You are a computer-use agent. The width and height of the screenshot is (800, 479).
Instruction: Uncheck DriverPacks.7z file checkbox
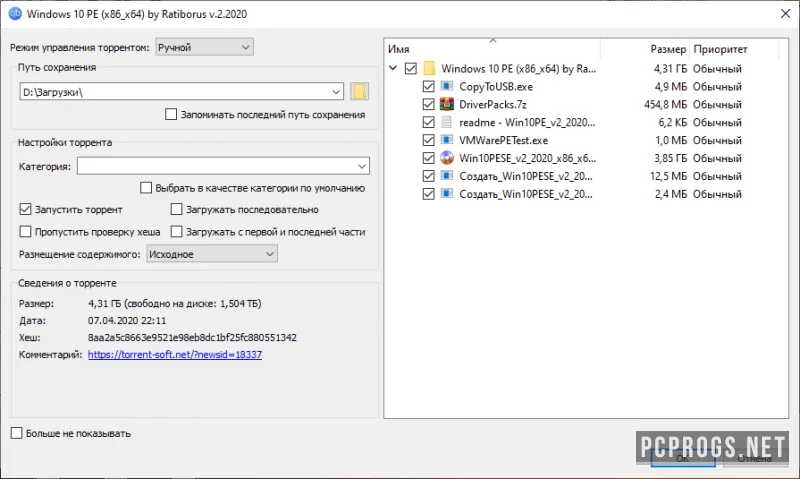(x=429, y=104)
